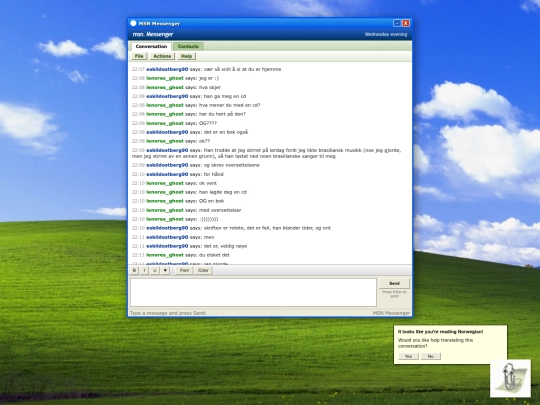Click the 'msn. Messenger' header logo
This screenshot has width=540, height=405.
153,34
